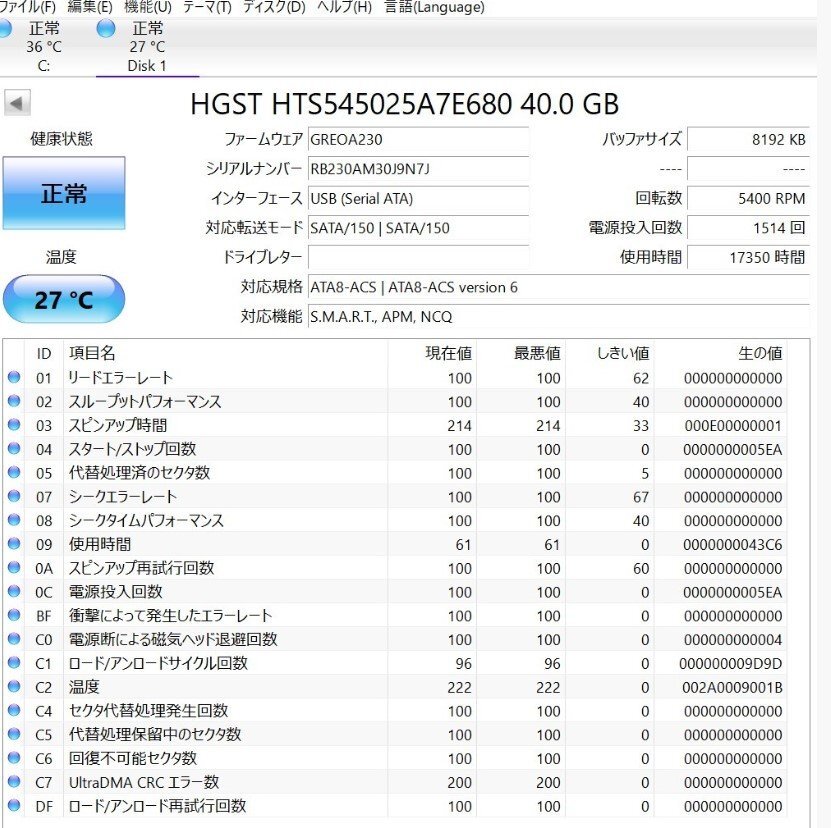Screen dimensions: 831x828
Task: Select the Disk 1 27 °C tab
Action: (147, 47)
